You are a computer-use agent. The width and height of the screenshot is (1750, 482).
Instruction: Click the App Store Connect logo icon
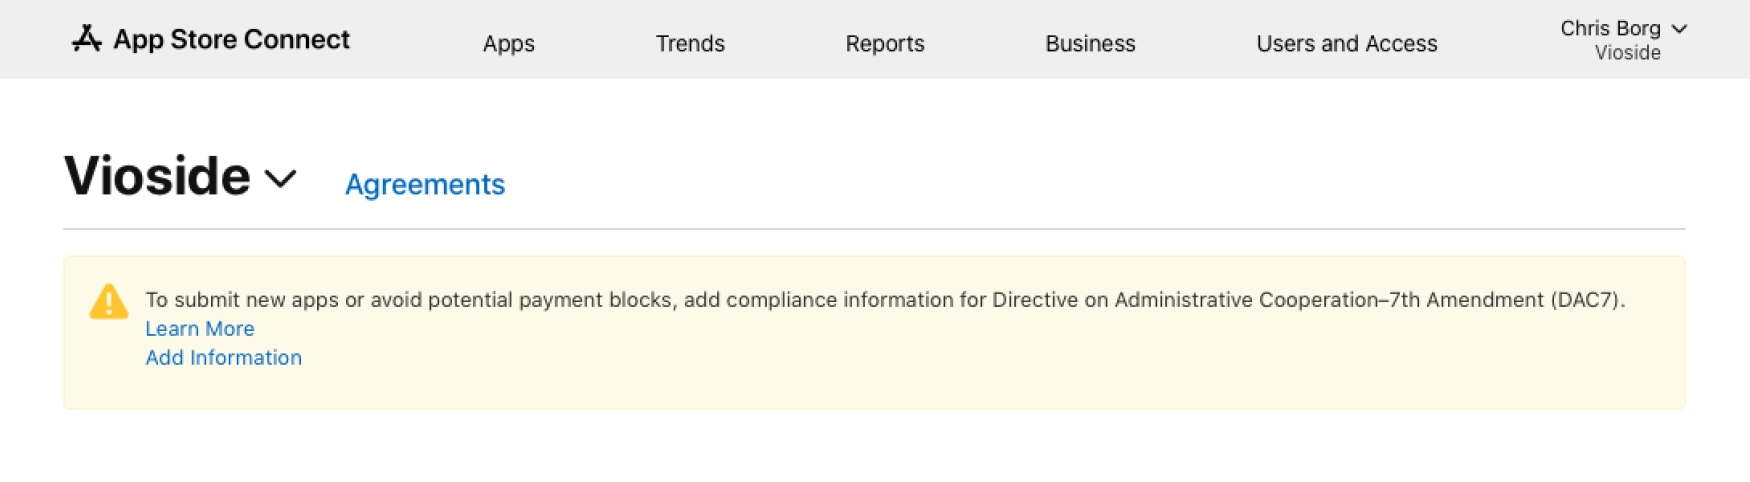(x=87, y=39)
